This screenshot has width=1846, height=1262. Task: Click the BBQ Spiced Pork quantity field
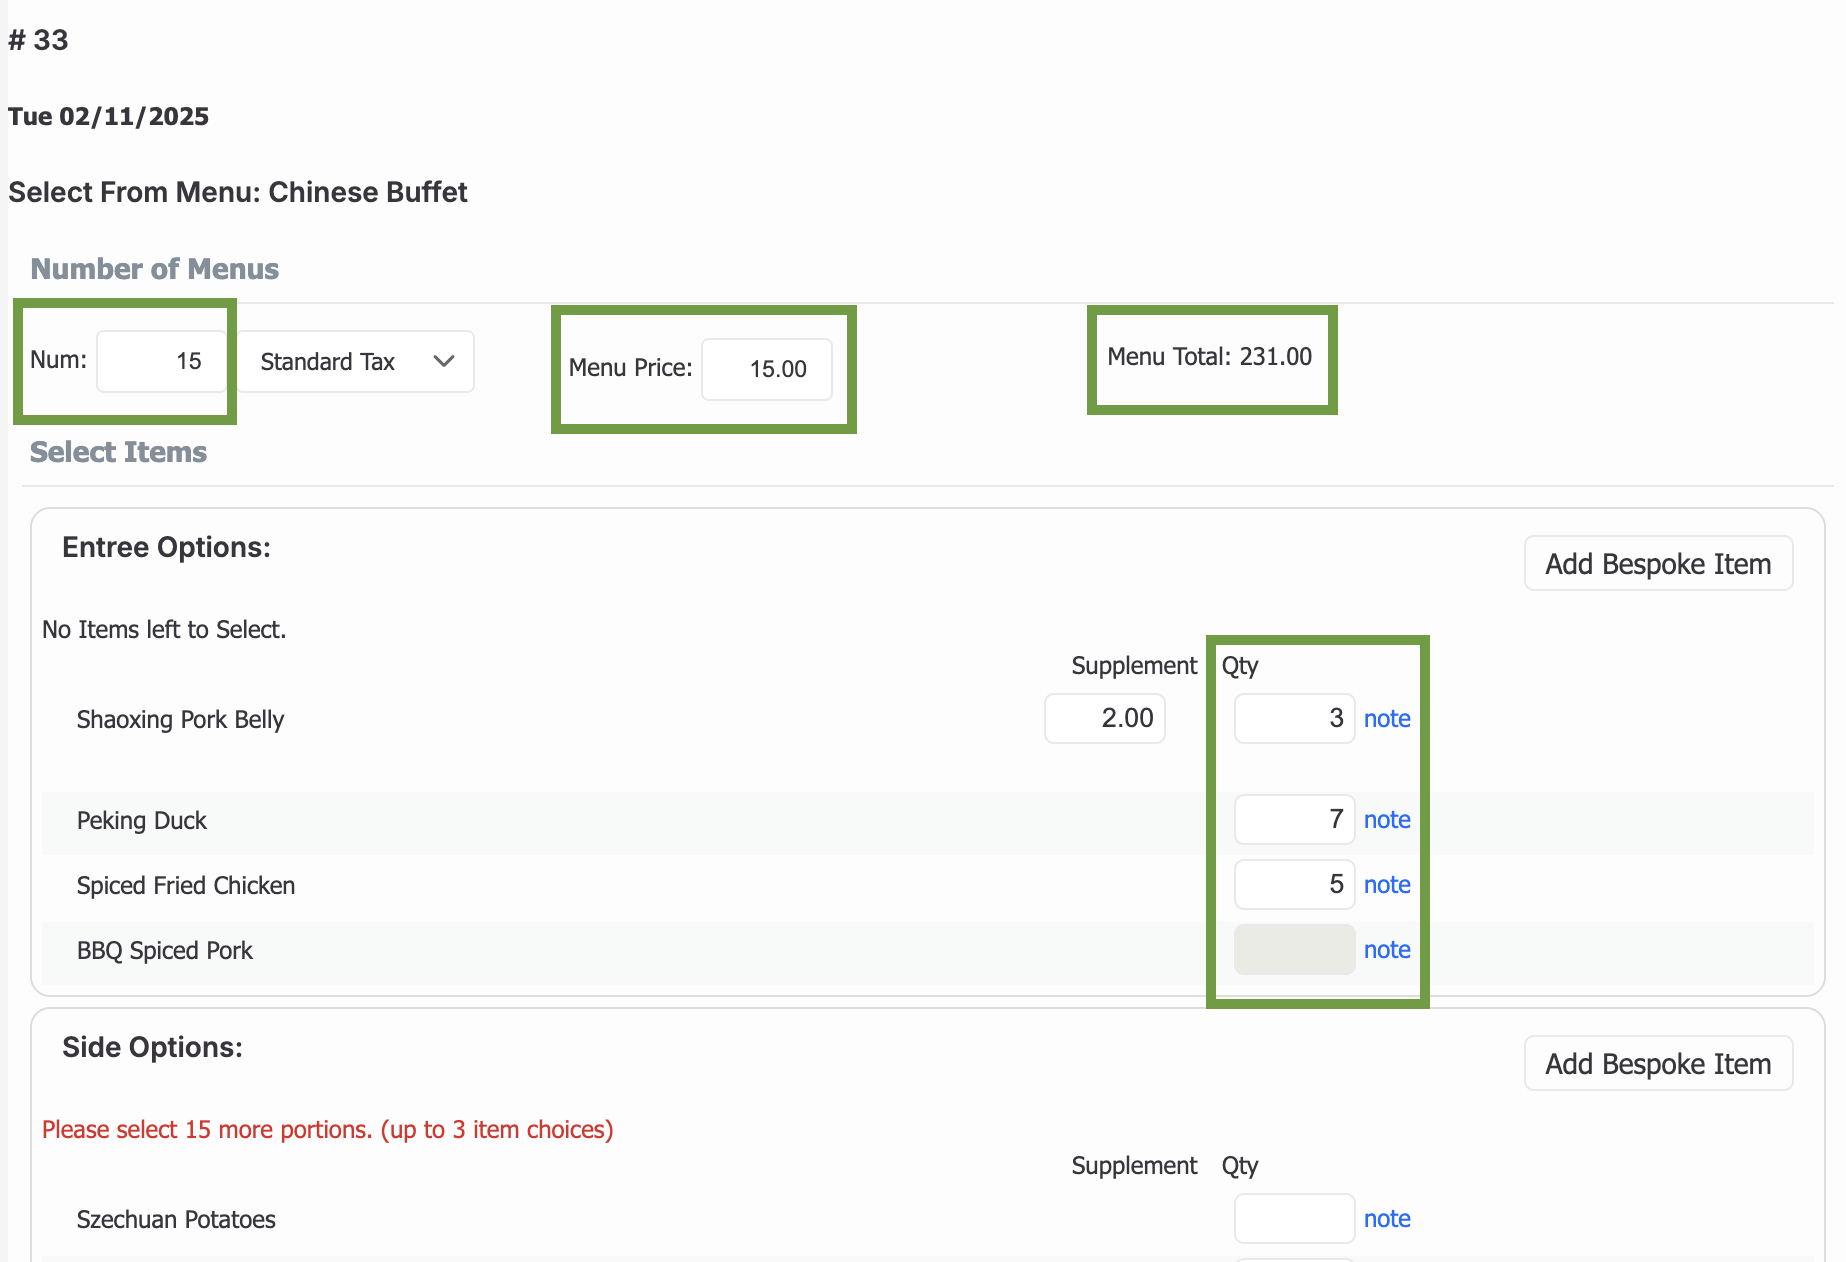coord(1293,950)
